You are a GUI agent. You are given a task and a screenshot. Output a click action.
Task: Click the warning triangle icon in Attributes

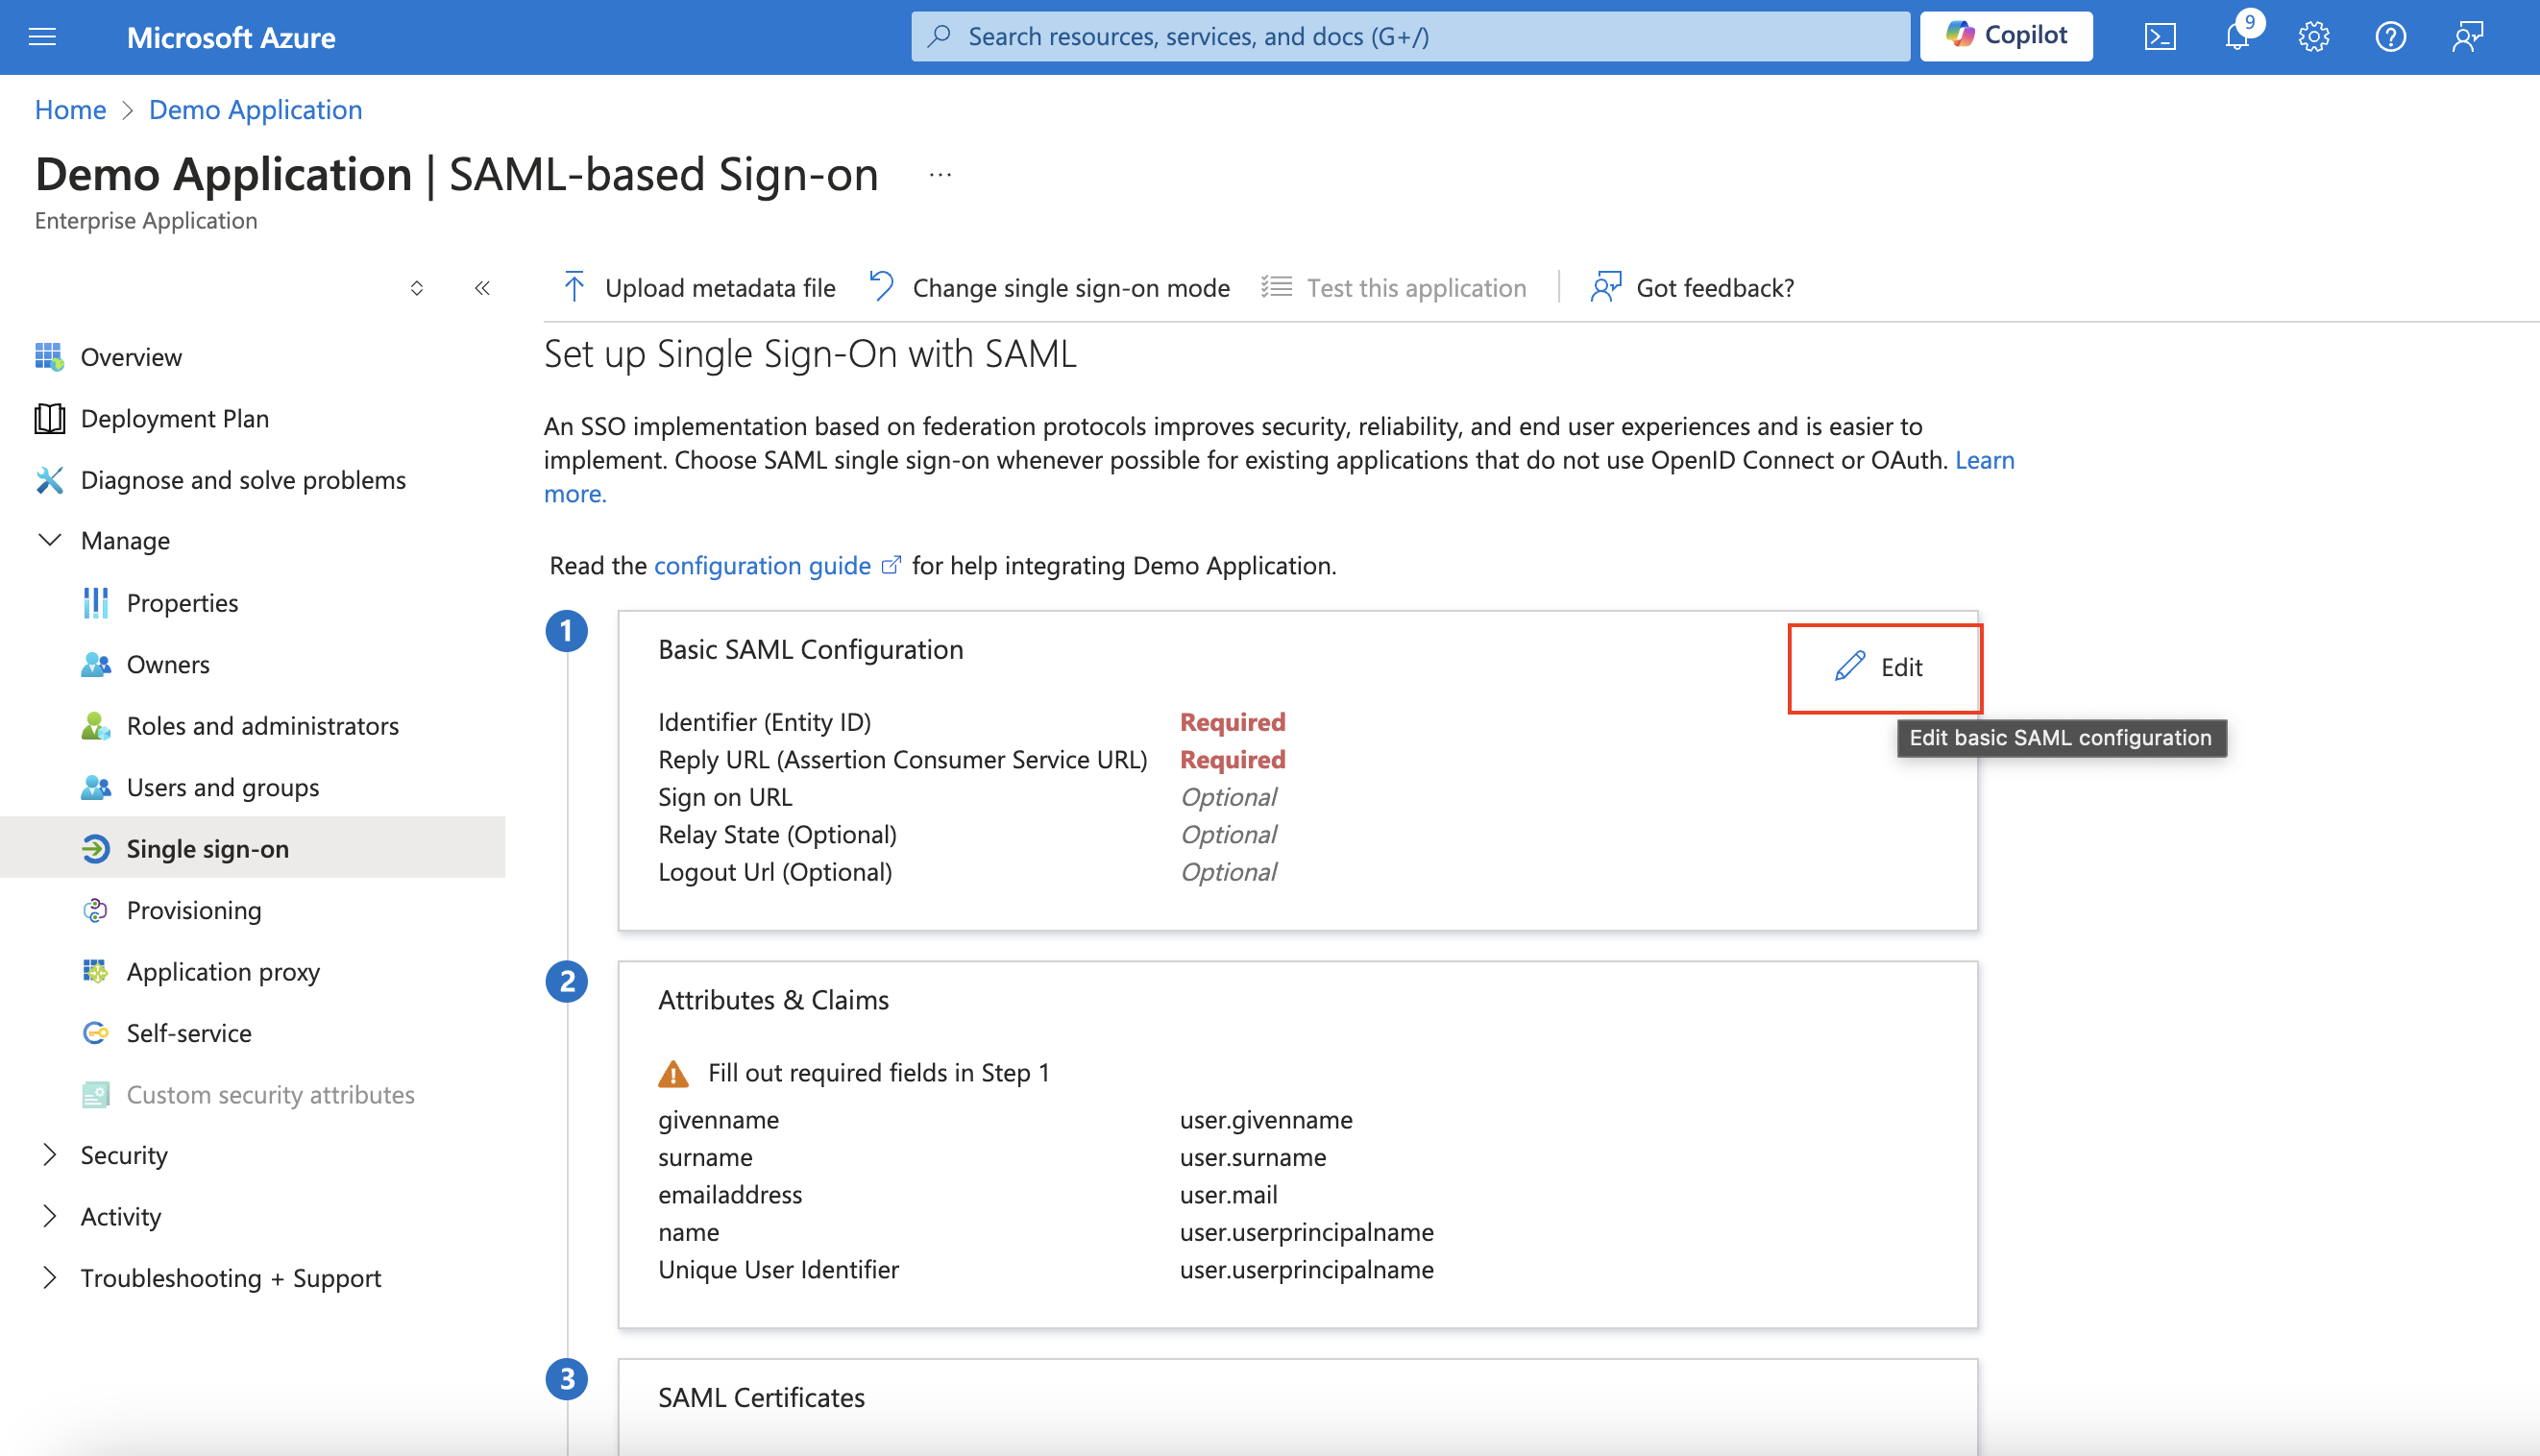(x=673, y=1073)
